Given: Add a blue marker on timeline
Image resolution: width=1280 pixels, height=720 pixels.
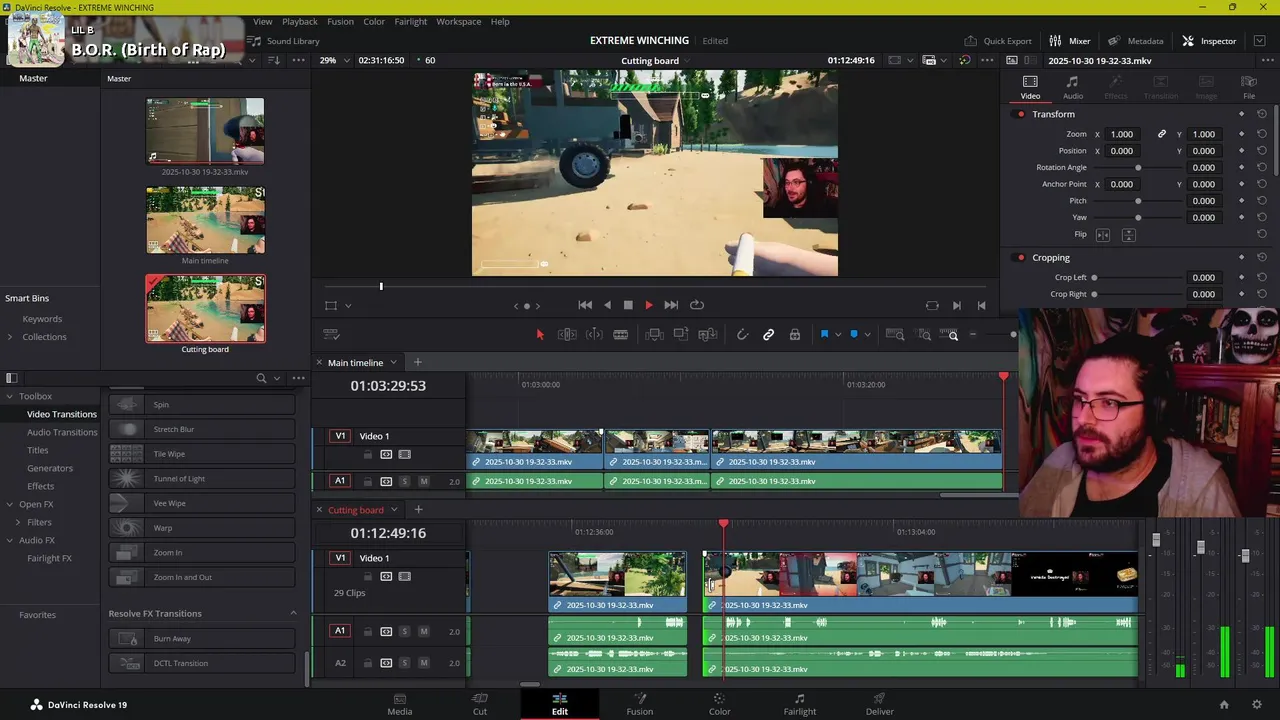Looking at the screenshot, I should pos(853,335).
